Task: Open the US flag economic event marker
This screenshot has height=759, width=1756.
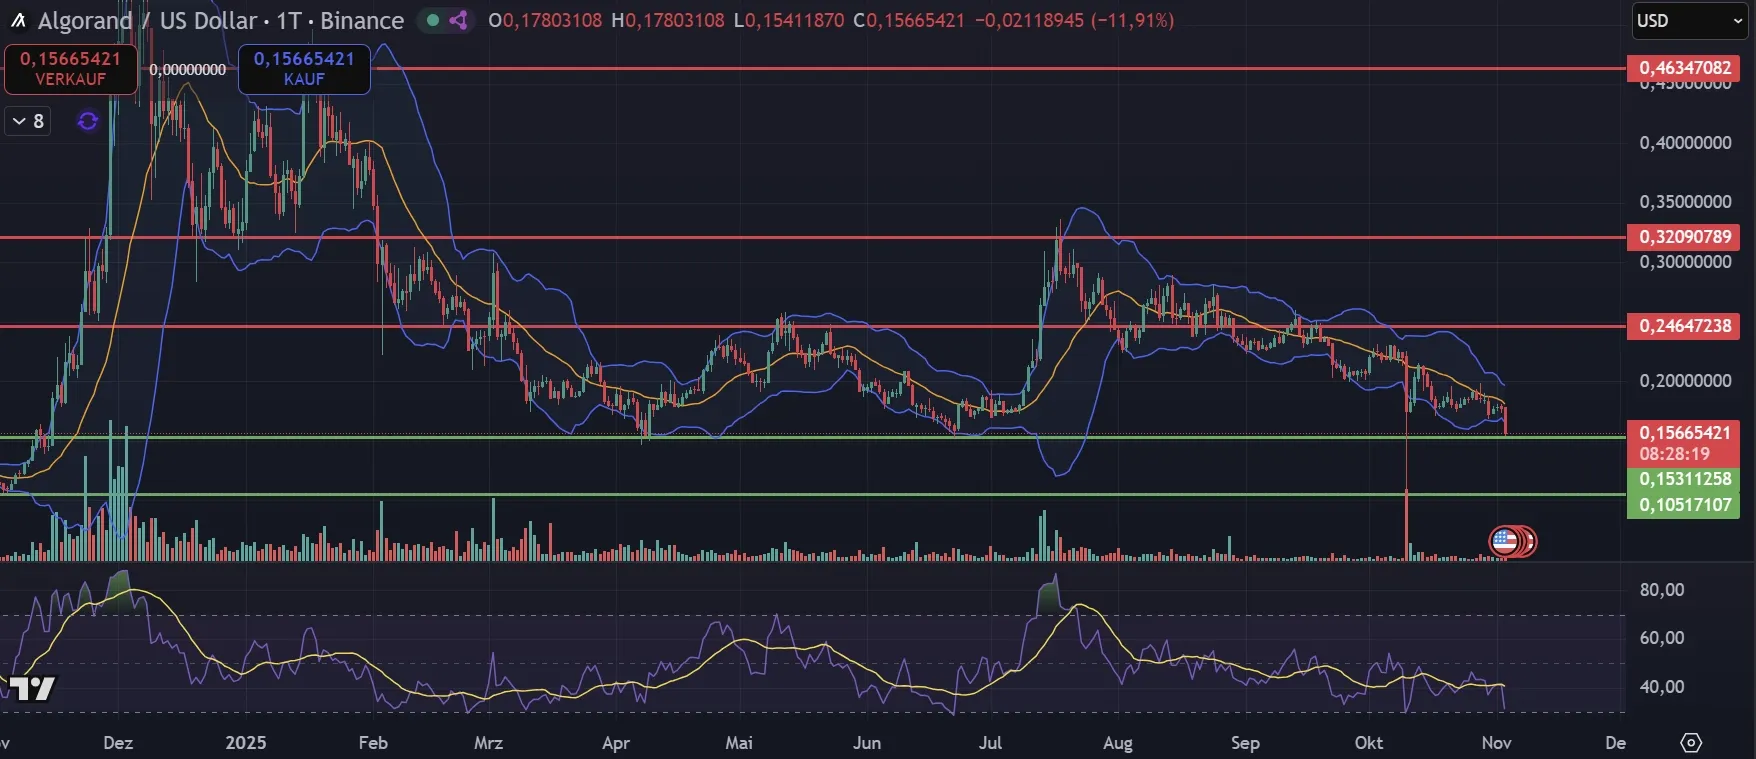Action: 1504,541
